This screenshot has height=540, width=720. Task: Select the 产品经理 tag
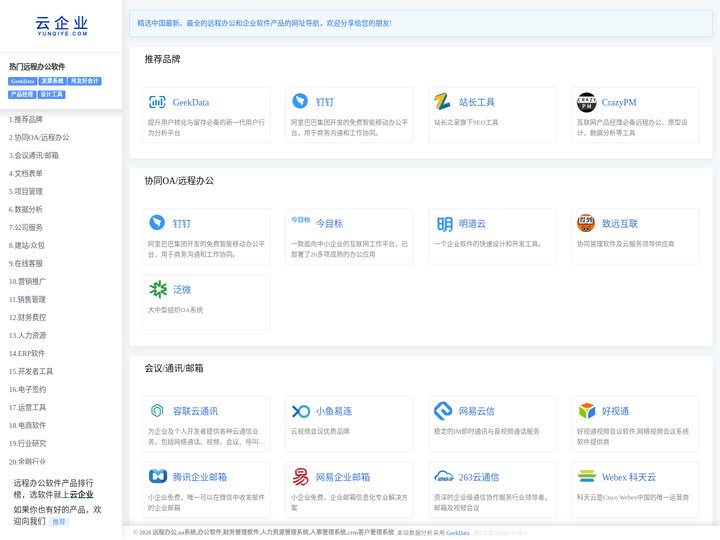22,95
